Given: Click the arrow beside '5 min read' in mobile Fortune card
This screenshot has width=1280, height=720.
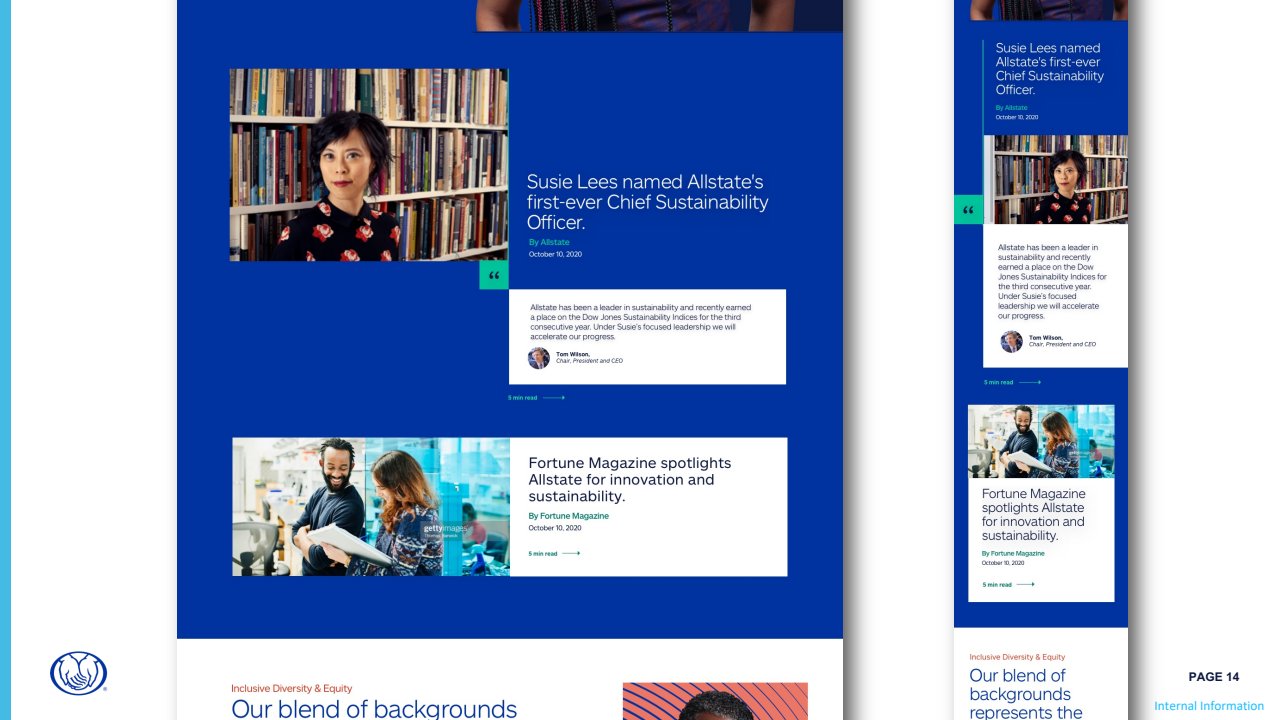Looking at the screenshot, I should point(1026,584).
